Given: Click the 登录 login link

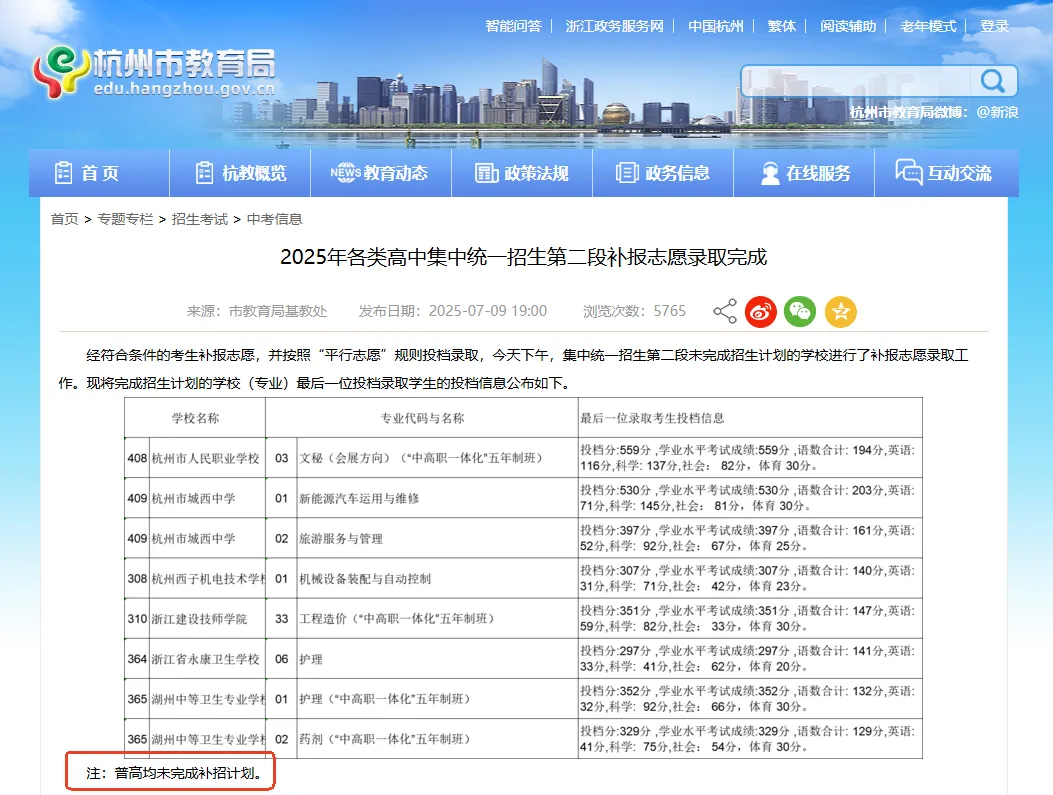Looking at the screenshot, I should pos(996,26).
